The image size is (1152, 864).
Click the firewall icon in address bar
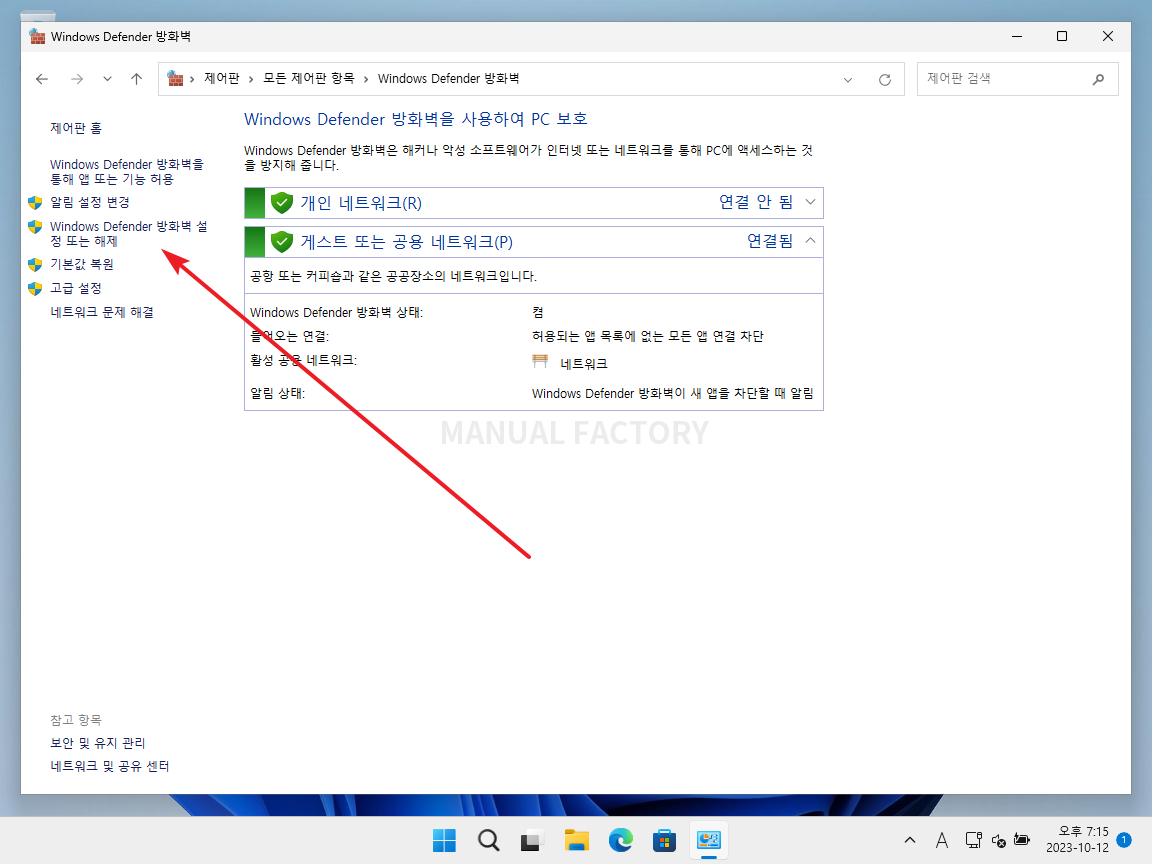[175, 79]
